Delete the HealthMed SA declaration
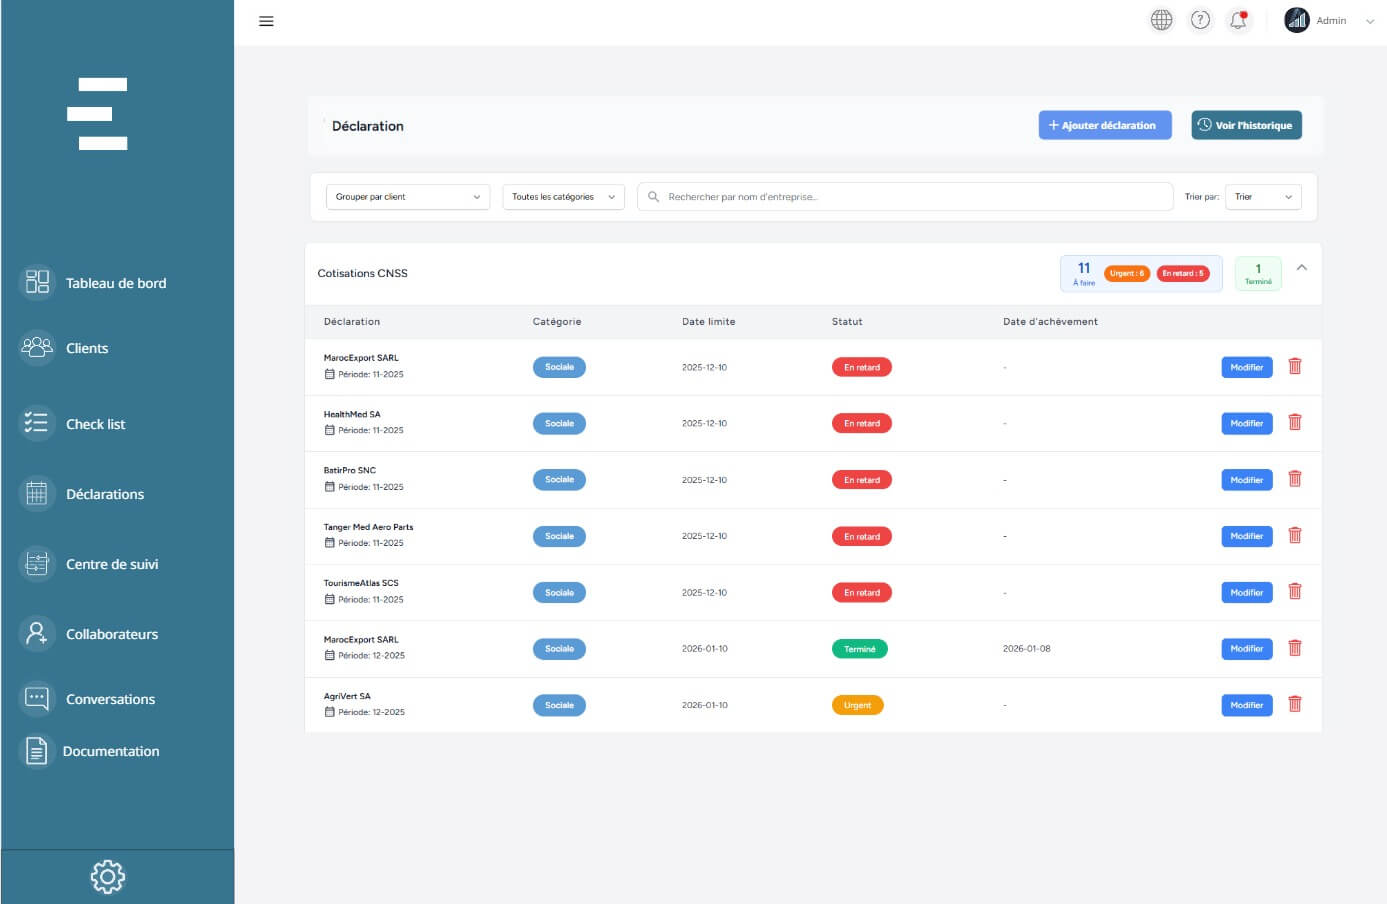 (1295, 423)
